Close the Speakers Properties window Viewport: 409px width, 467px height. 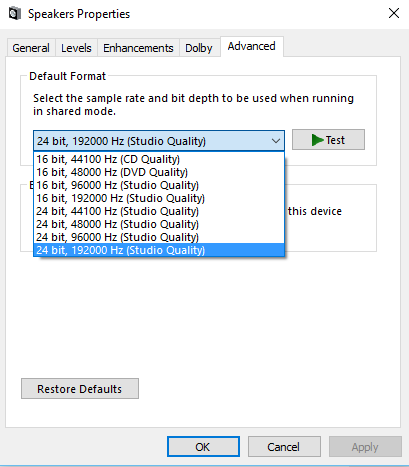(x=394, y=14)
